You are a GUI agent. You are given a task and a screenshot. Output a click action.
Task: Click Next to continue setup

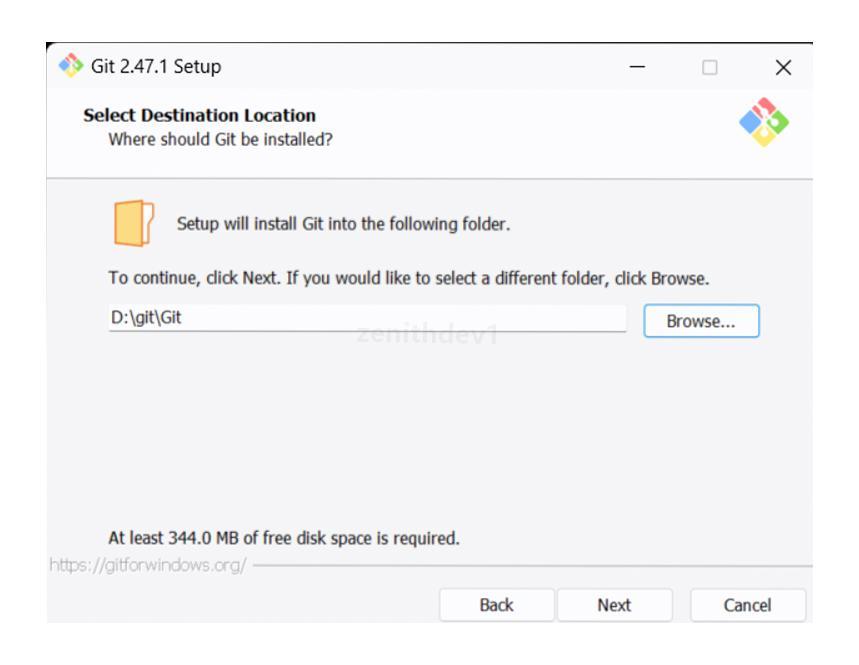pos(615,605)
